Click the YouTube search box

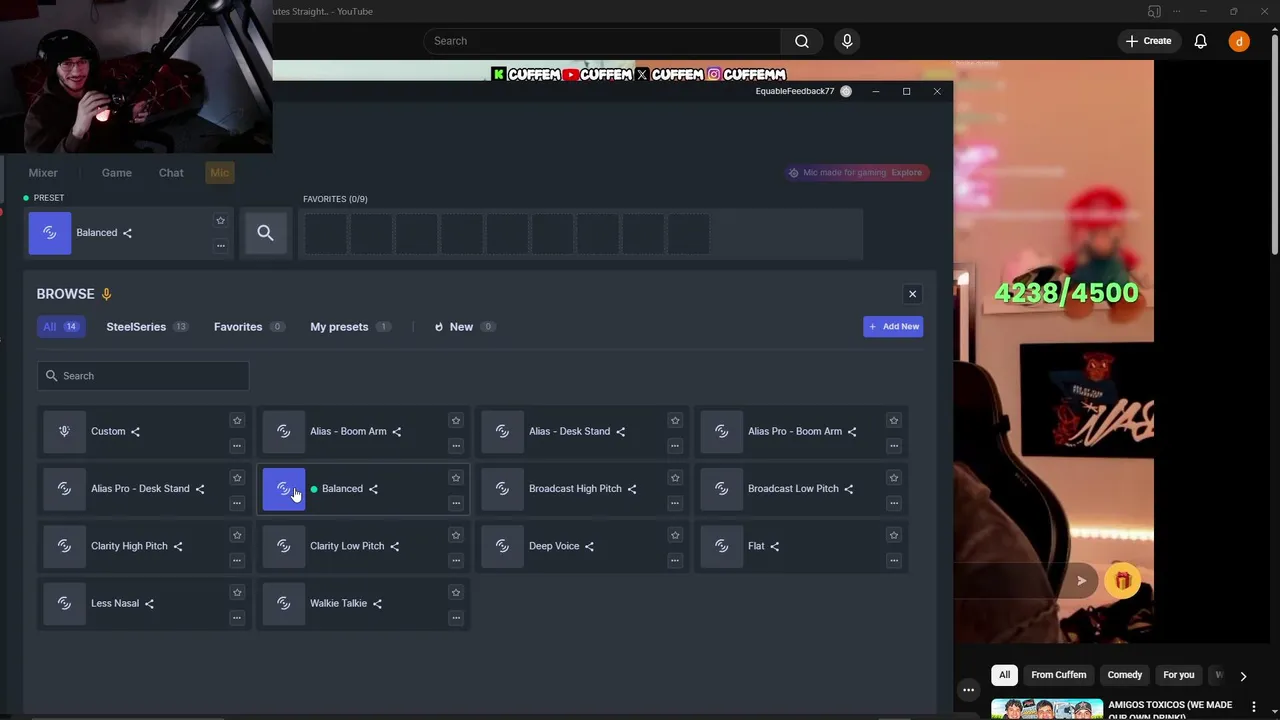[602, 41]
